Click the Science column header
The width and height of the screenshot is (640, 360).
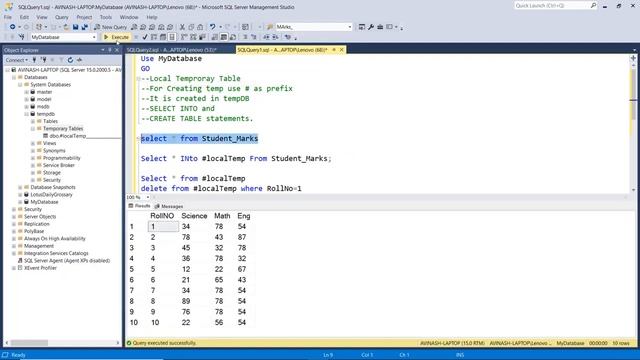coord(194,216)
